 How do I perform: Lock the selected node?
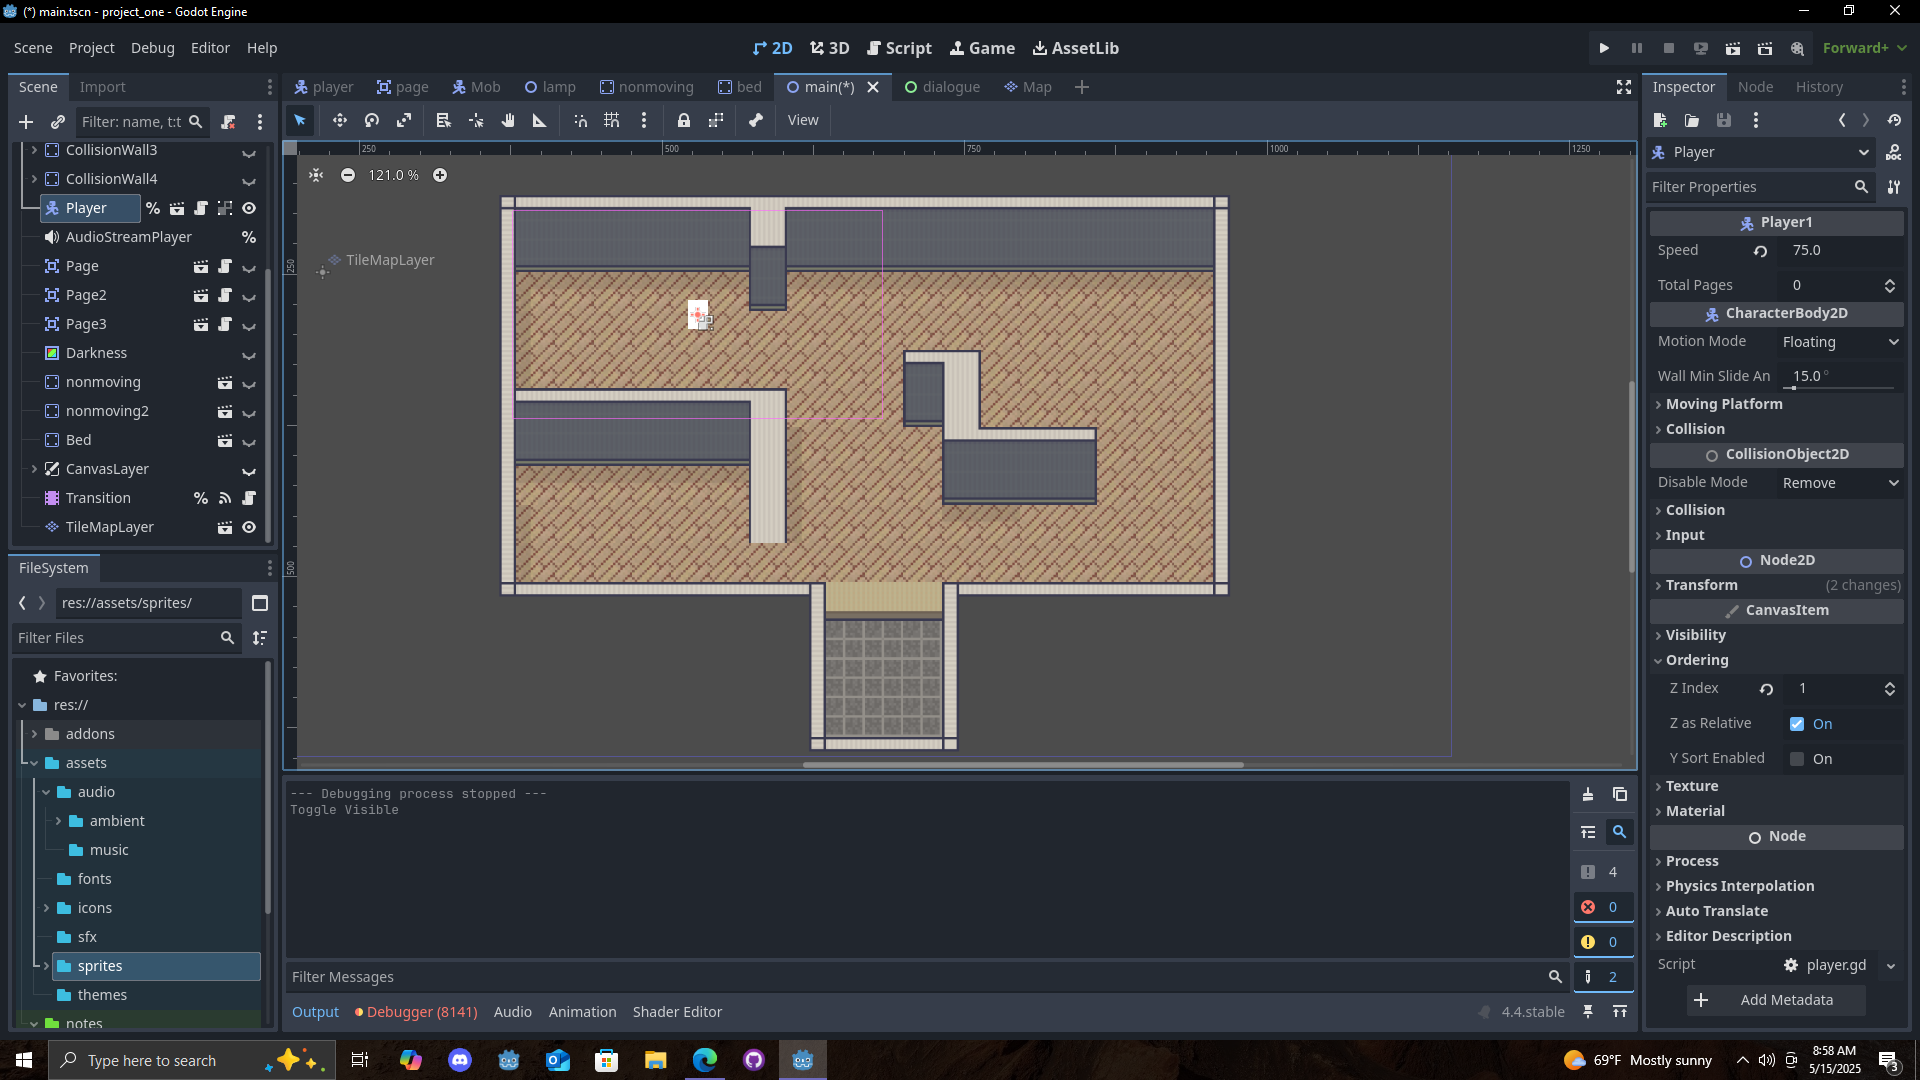click(x=684, y=120)
